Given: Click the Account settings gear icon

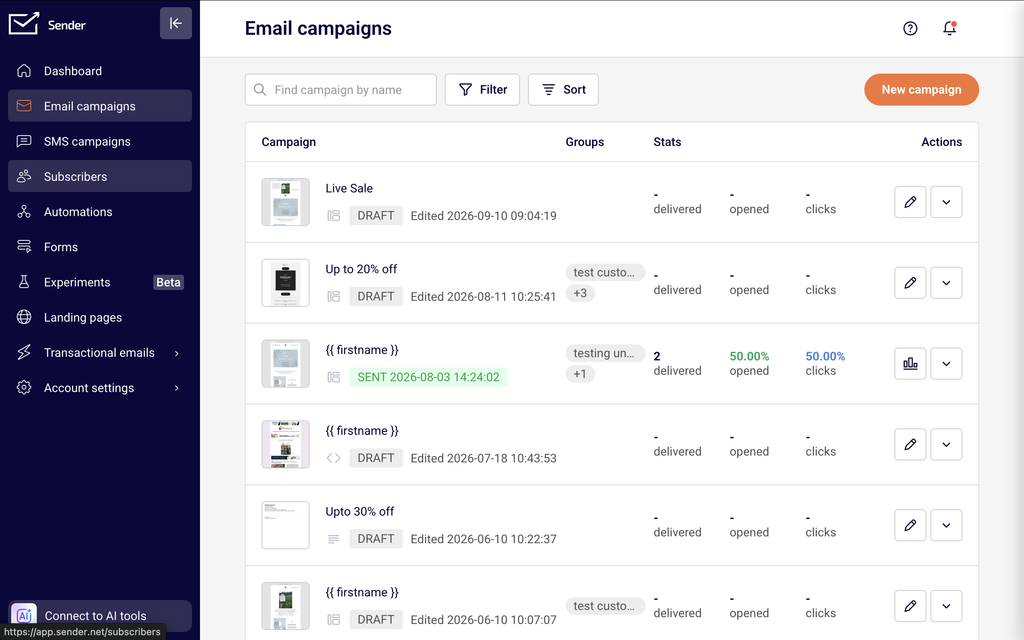Looking at the screenshot, I should (x=24, y=387).
